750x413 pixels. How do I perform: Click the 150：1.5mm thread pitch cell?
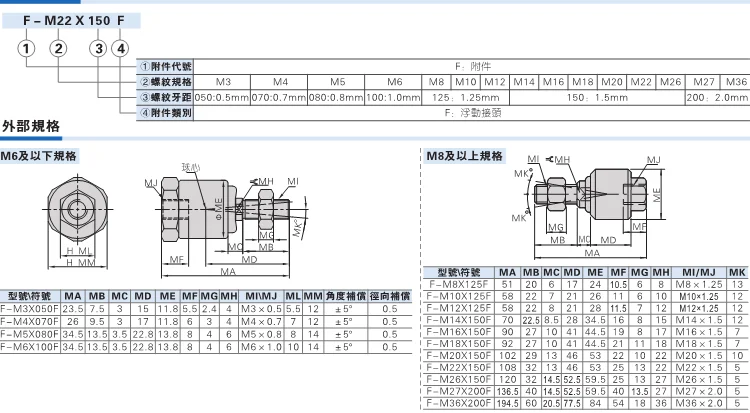click(597, 98)
